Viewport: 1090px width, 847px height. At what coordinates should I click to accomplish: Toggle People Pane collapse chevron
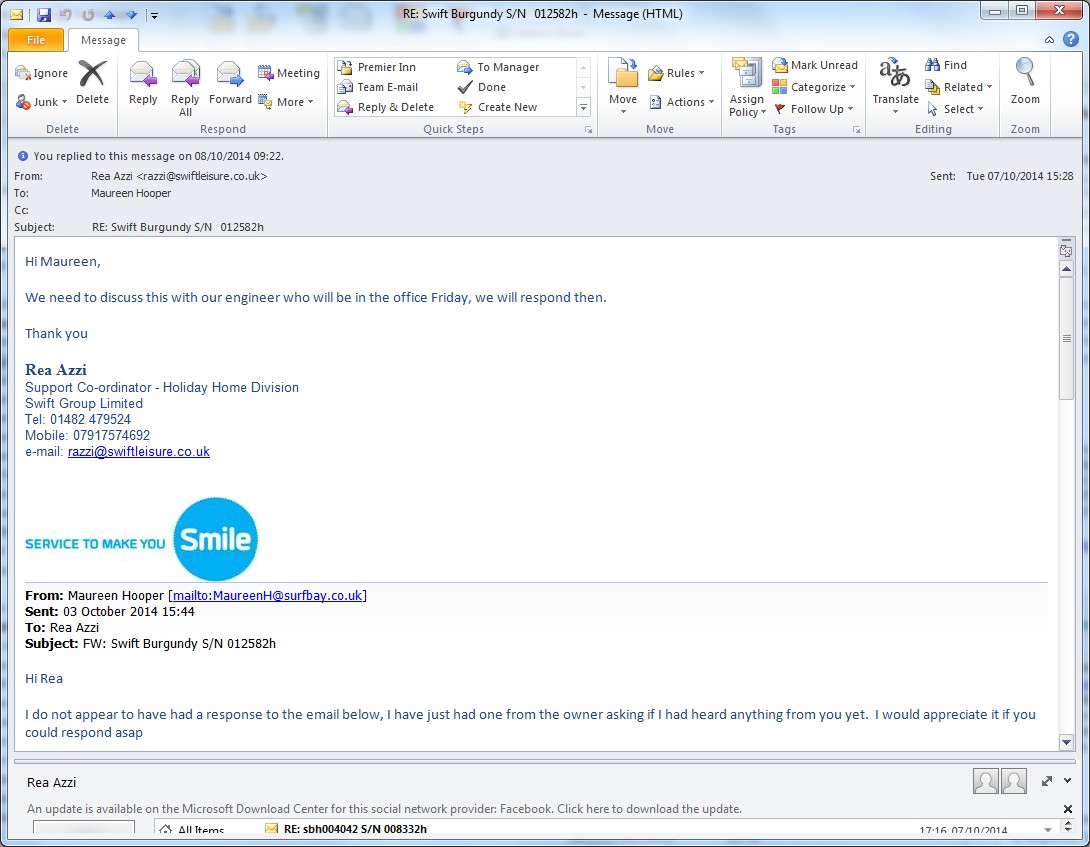coord(1068,781)
